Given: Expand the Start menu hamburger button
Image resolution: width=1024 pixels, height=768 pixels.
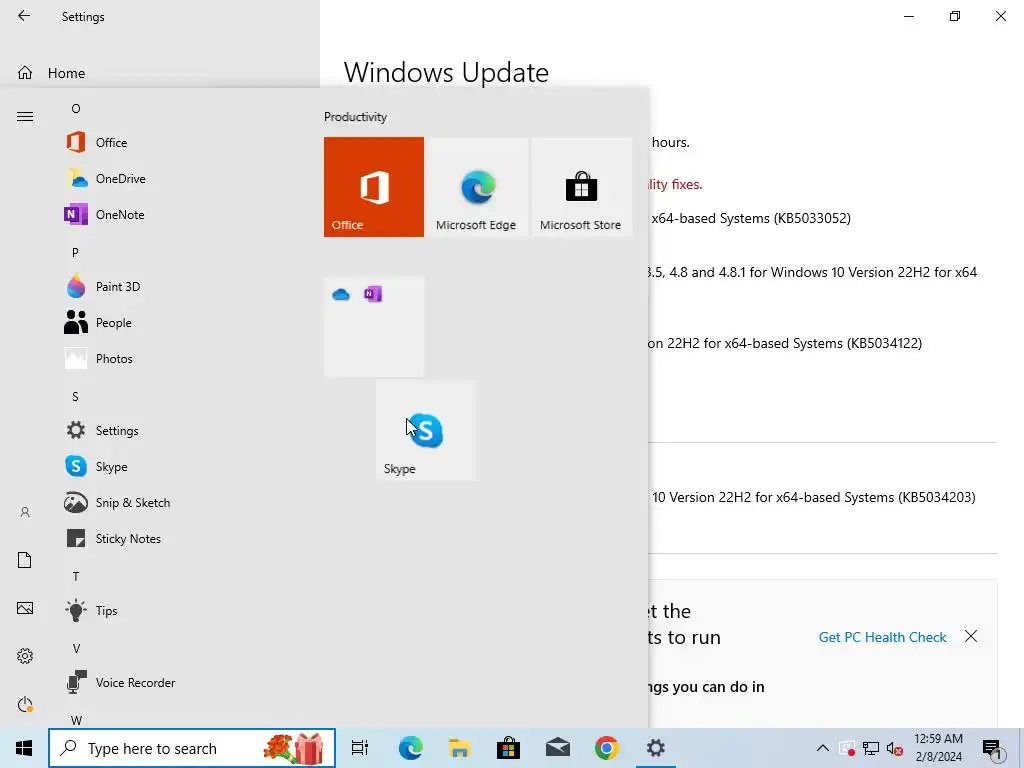Looking at the screenshot, I should coord(25,117).
